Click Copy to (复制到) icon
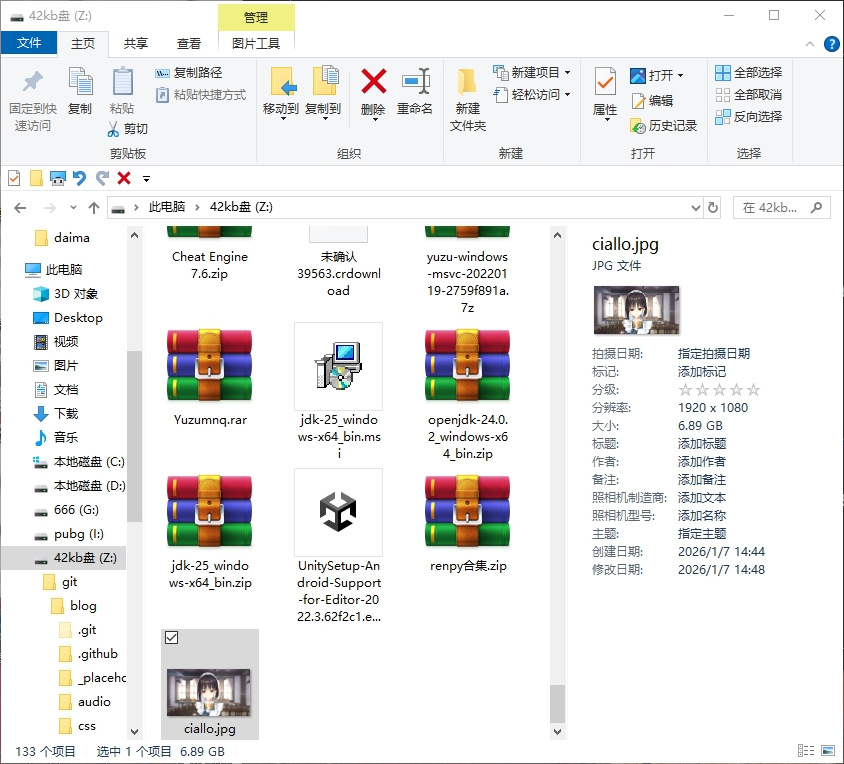This screenshot has width=844, height=764. click(x=325, y=81)
